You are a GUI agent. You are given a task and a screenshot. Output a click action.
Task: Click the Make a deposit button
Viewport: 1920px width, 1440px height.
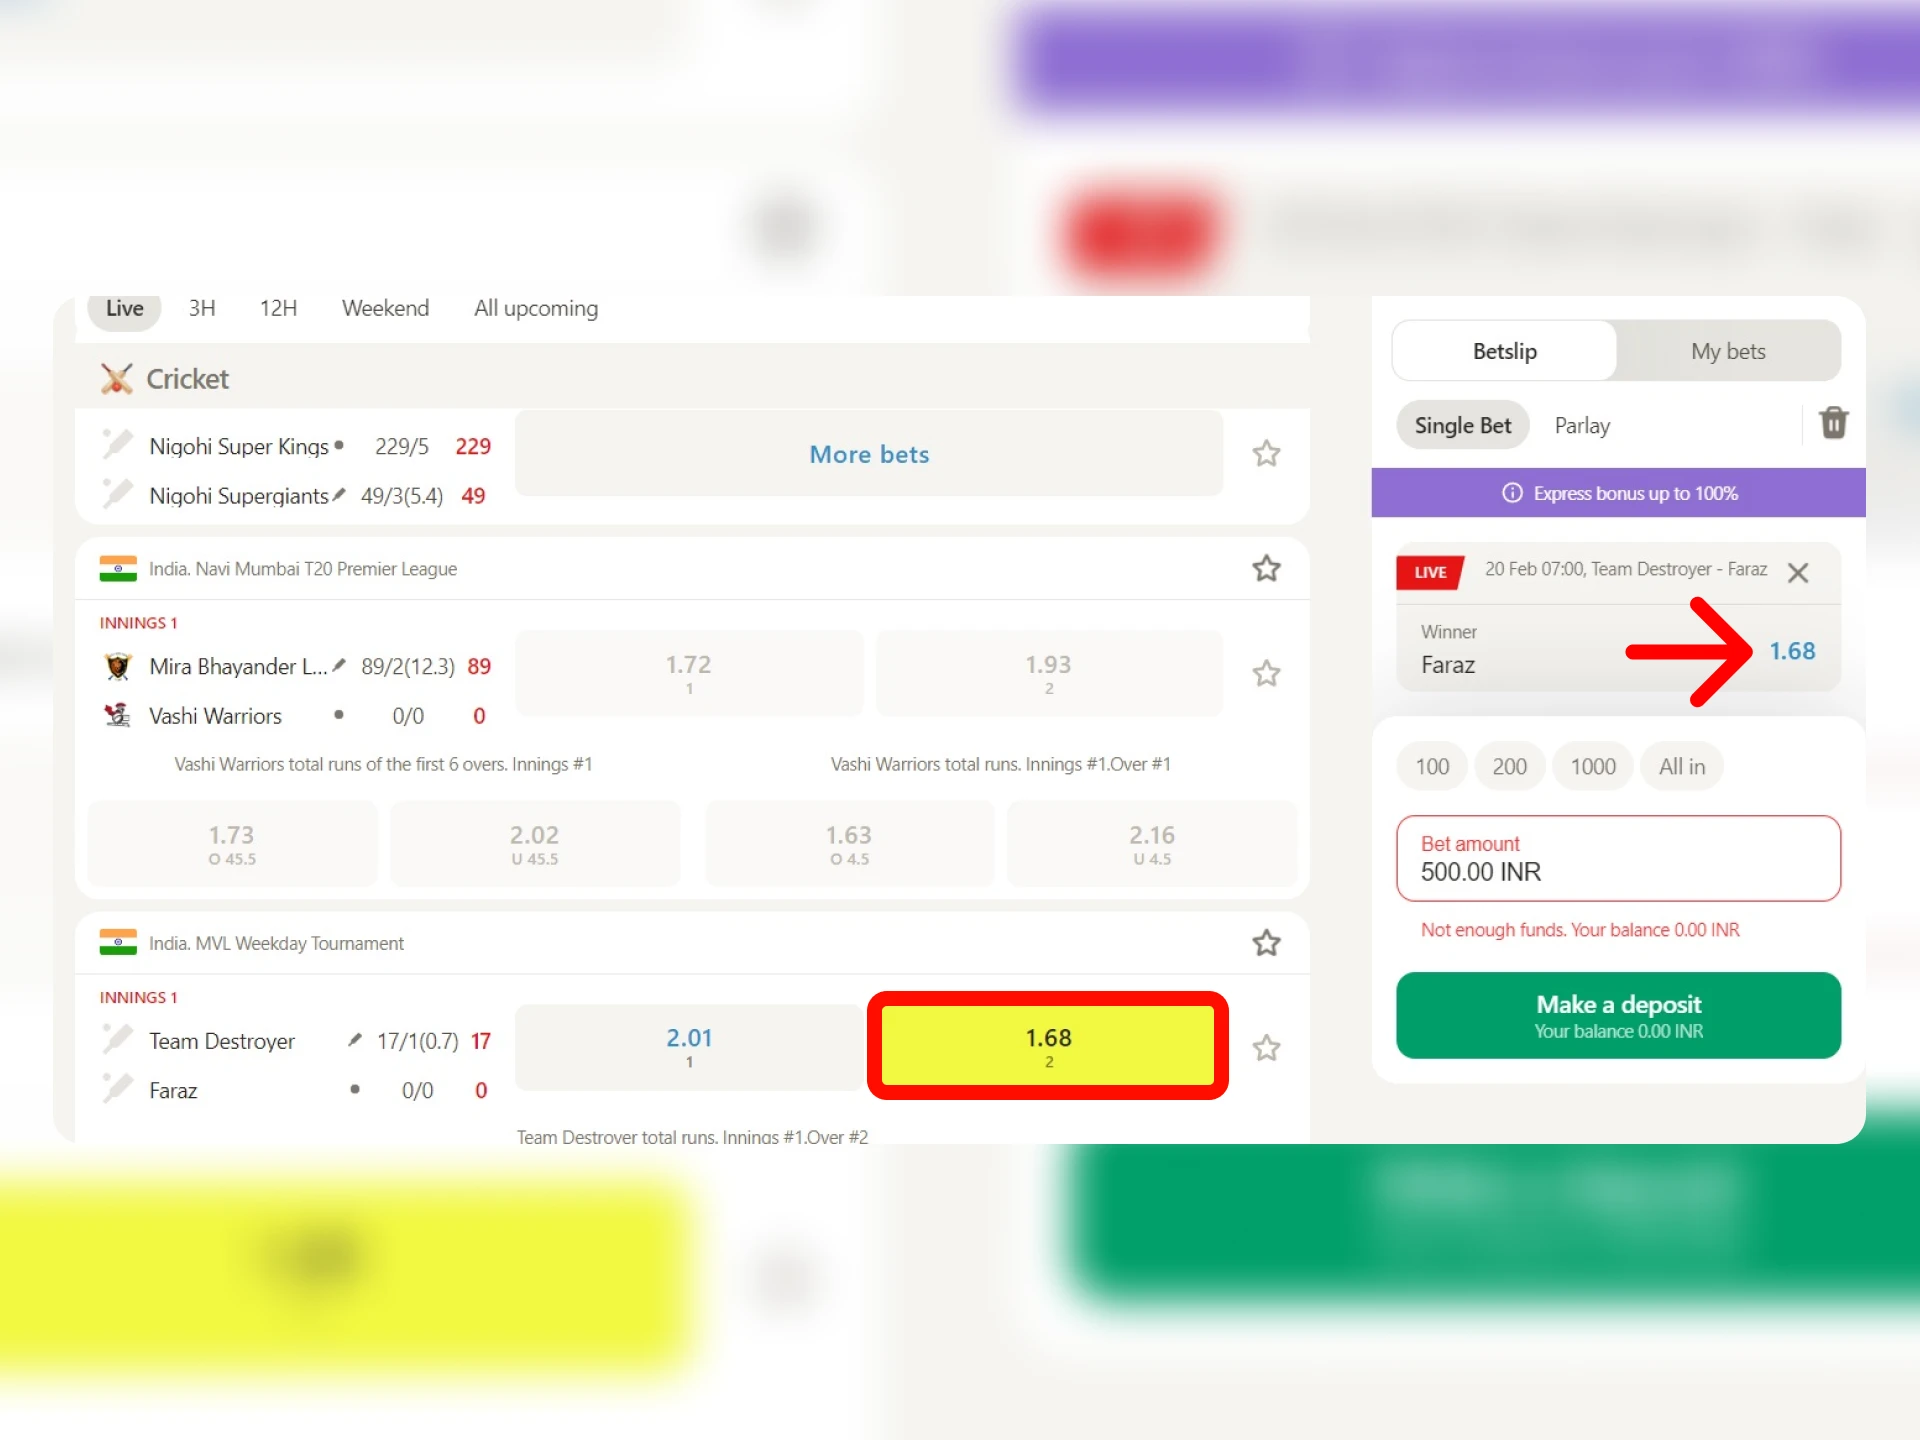coord(1616,1013)
